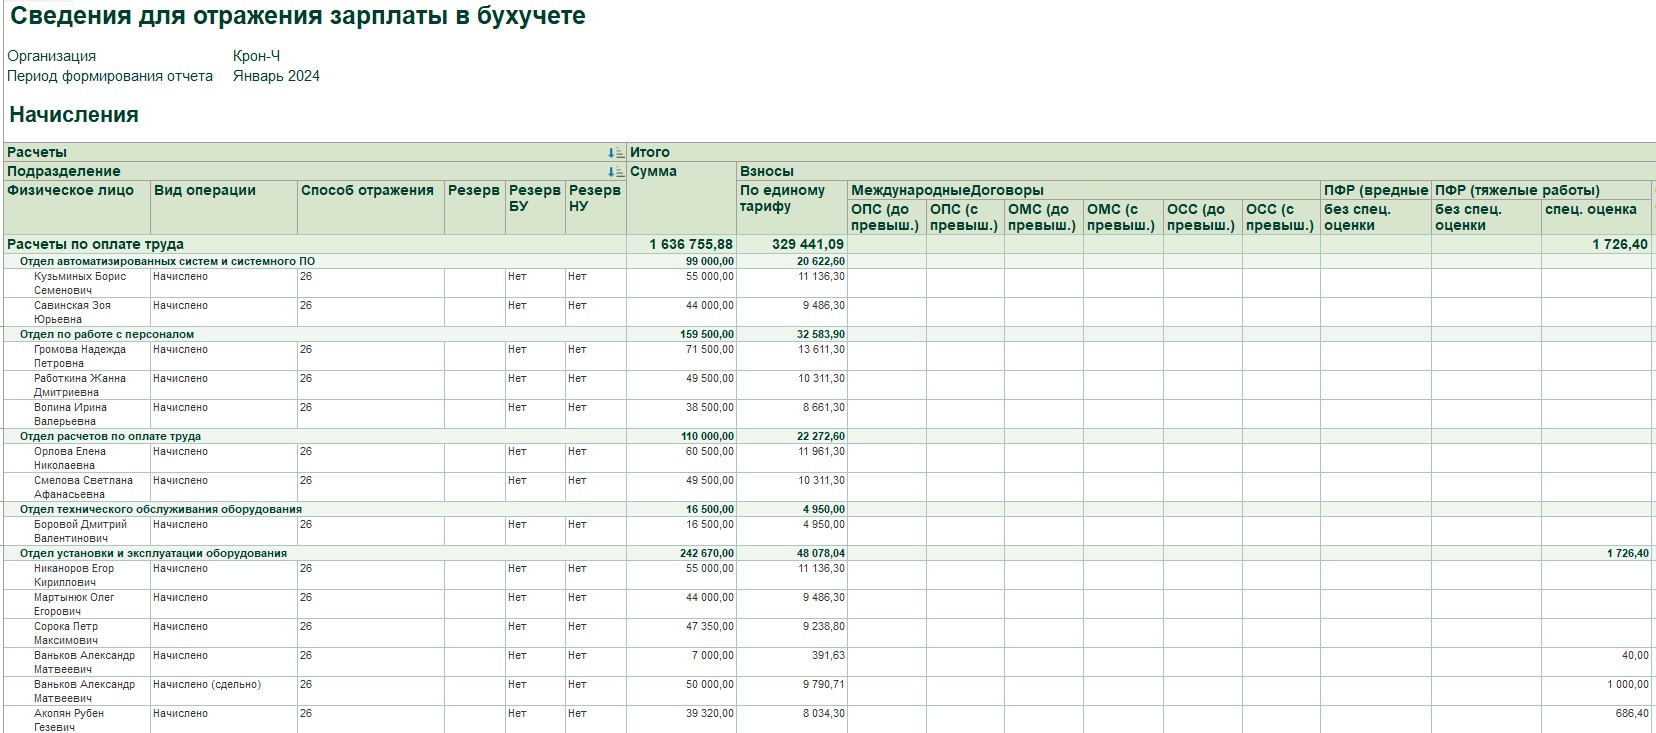Click the По единому тарифу column header
Screen dimensions: 1656x733
782,198
